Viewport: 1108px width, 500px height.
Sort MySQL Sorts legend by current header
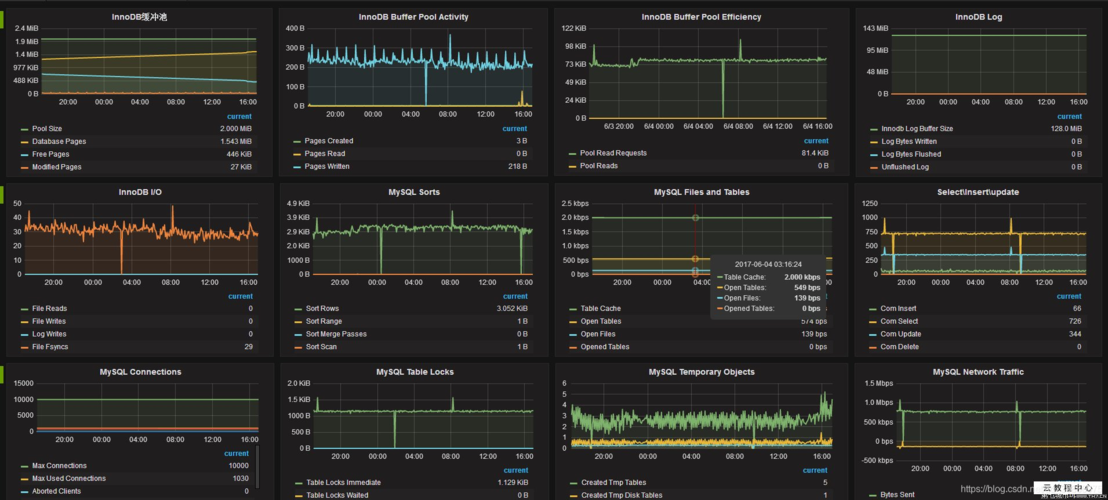514,297
